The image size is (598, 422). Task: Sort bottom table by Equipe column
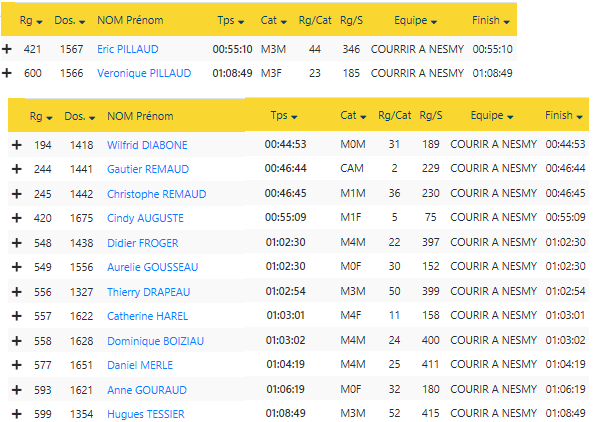pos(492,115)
